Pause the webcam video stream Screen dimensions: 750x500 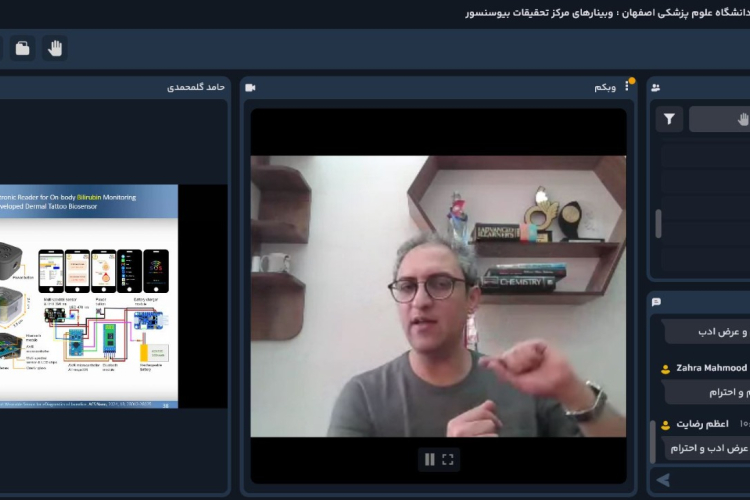click(430, 459)
